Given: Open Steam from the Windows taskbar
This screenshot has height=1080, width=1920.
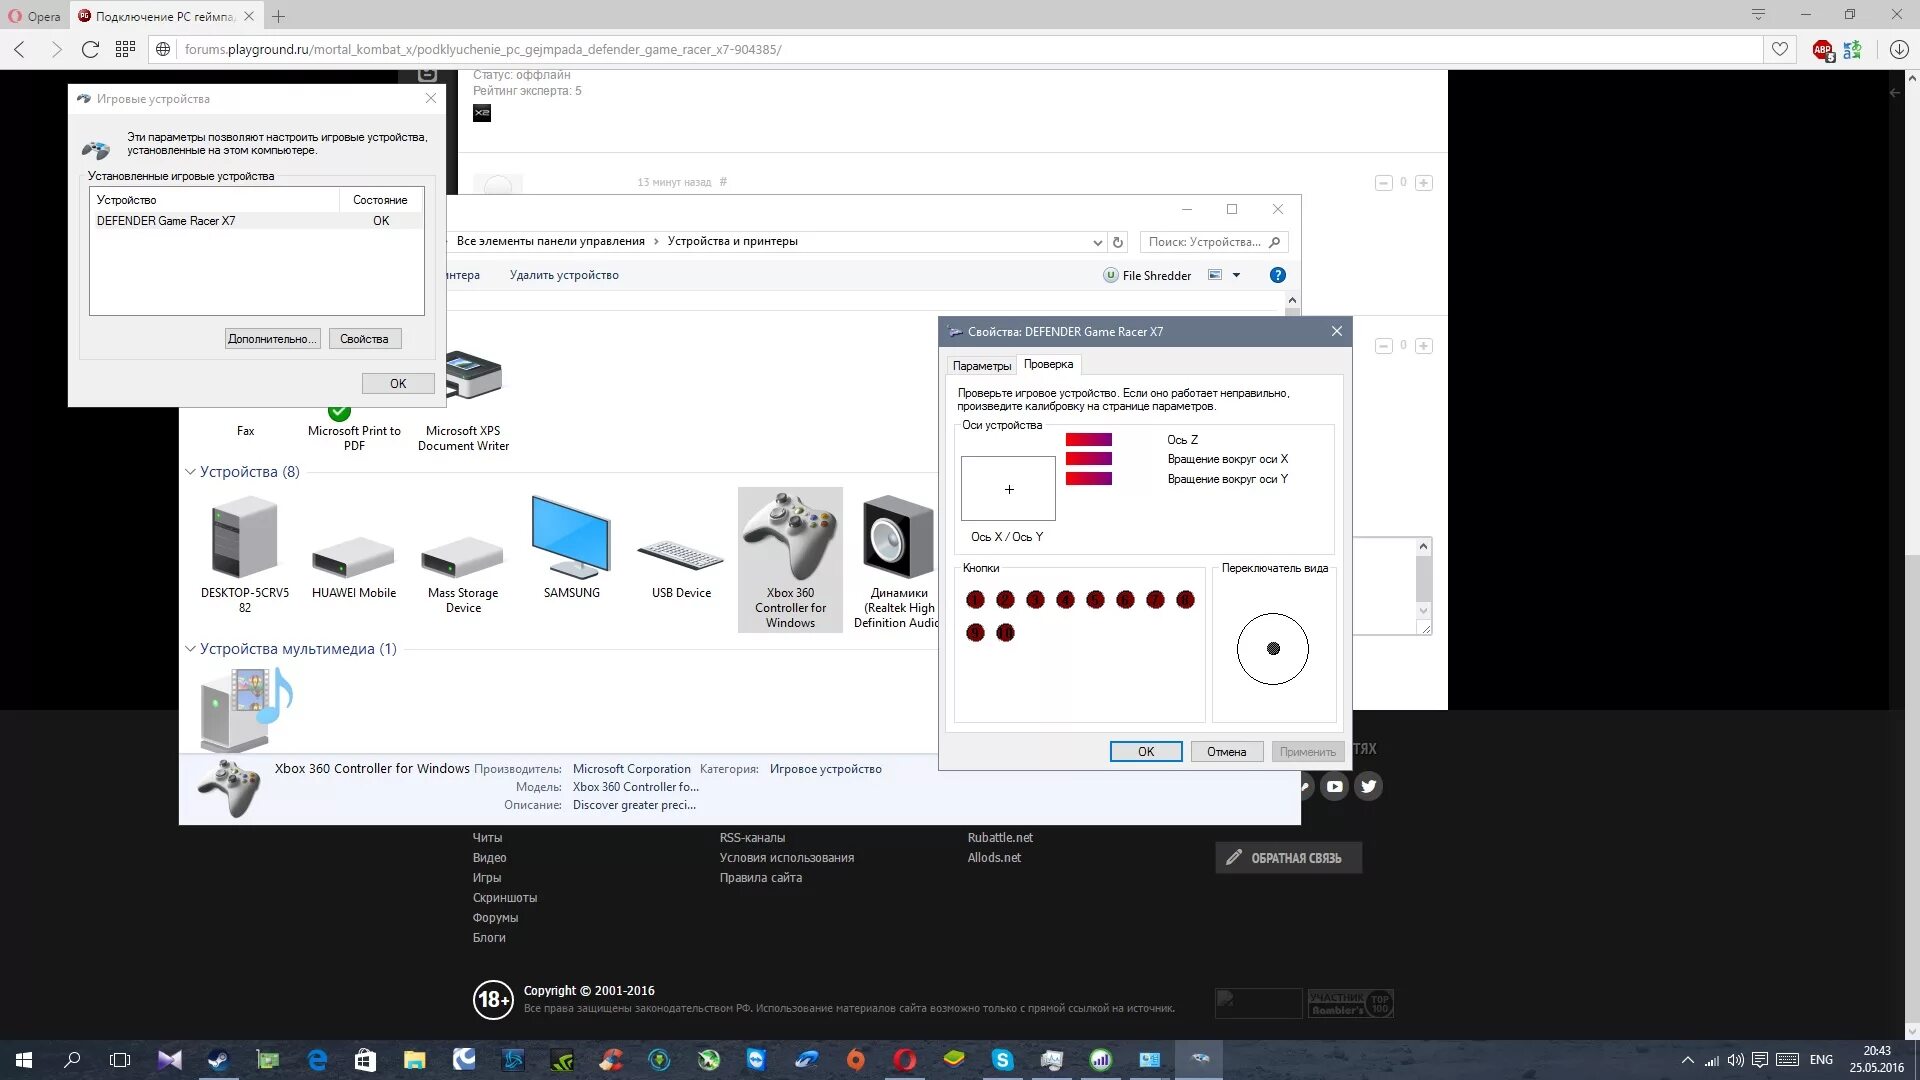Looking at the screenshot, I should 218,1059.
